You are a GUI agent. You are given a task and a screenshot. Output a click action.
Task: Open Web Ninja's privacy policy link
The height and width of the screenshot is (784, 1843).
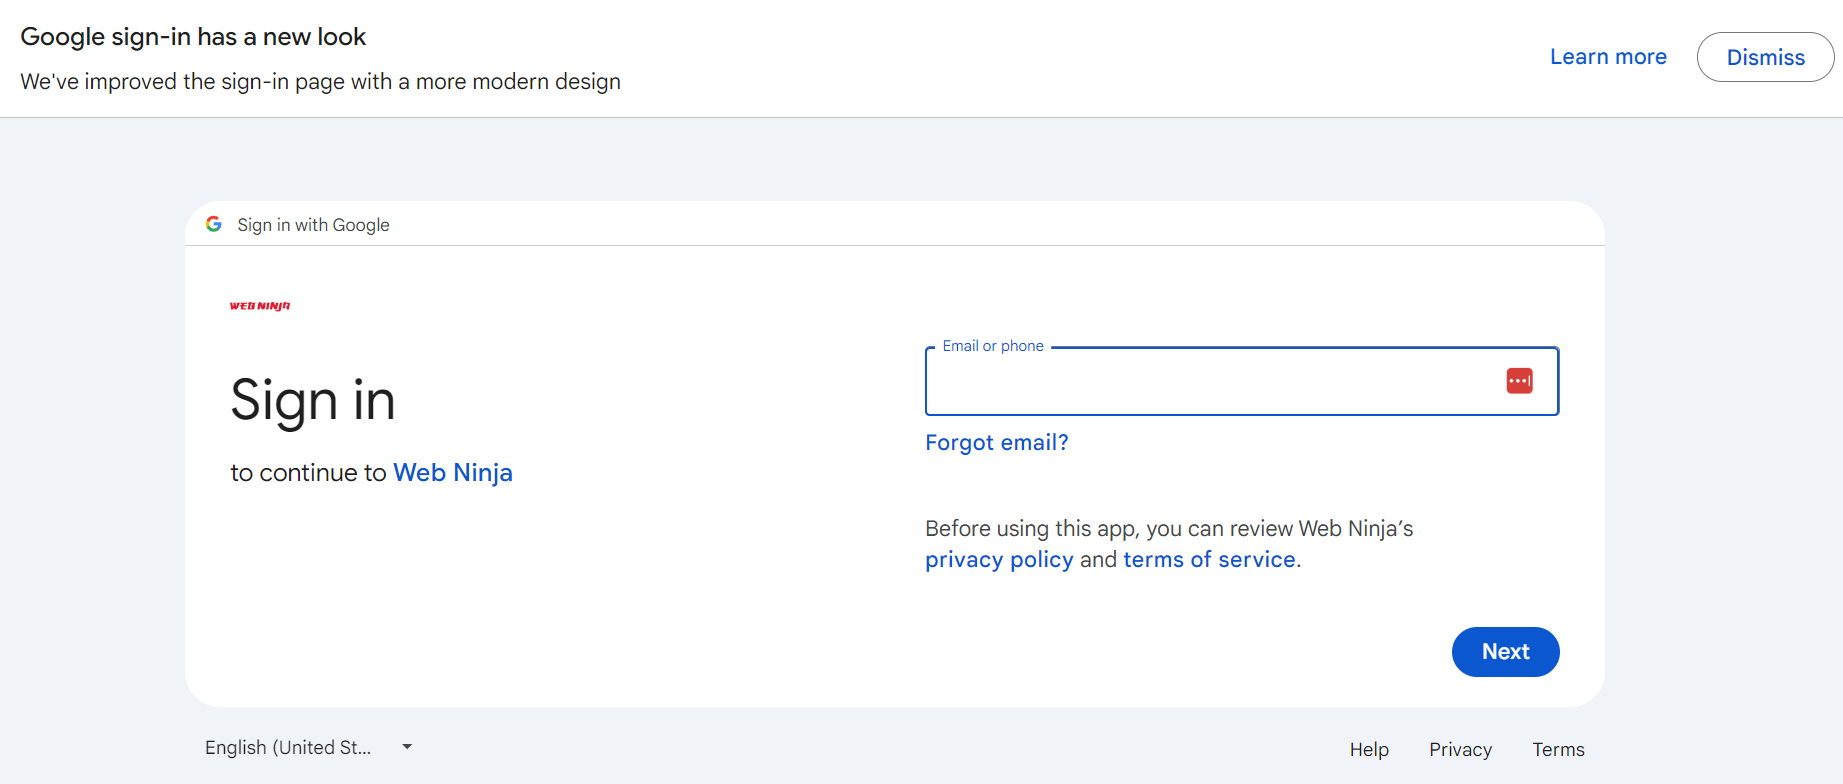tap(999, 560)
